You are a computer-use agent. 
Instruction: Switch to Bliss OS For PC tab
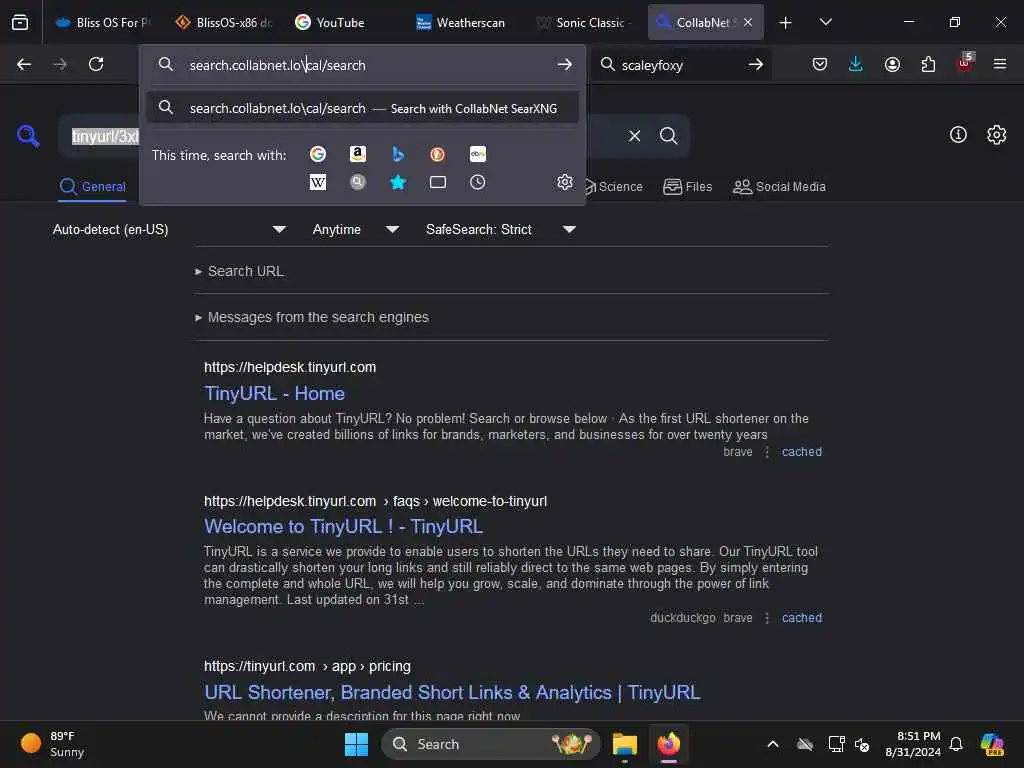click(x=103, y=22)
